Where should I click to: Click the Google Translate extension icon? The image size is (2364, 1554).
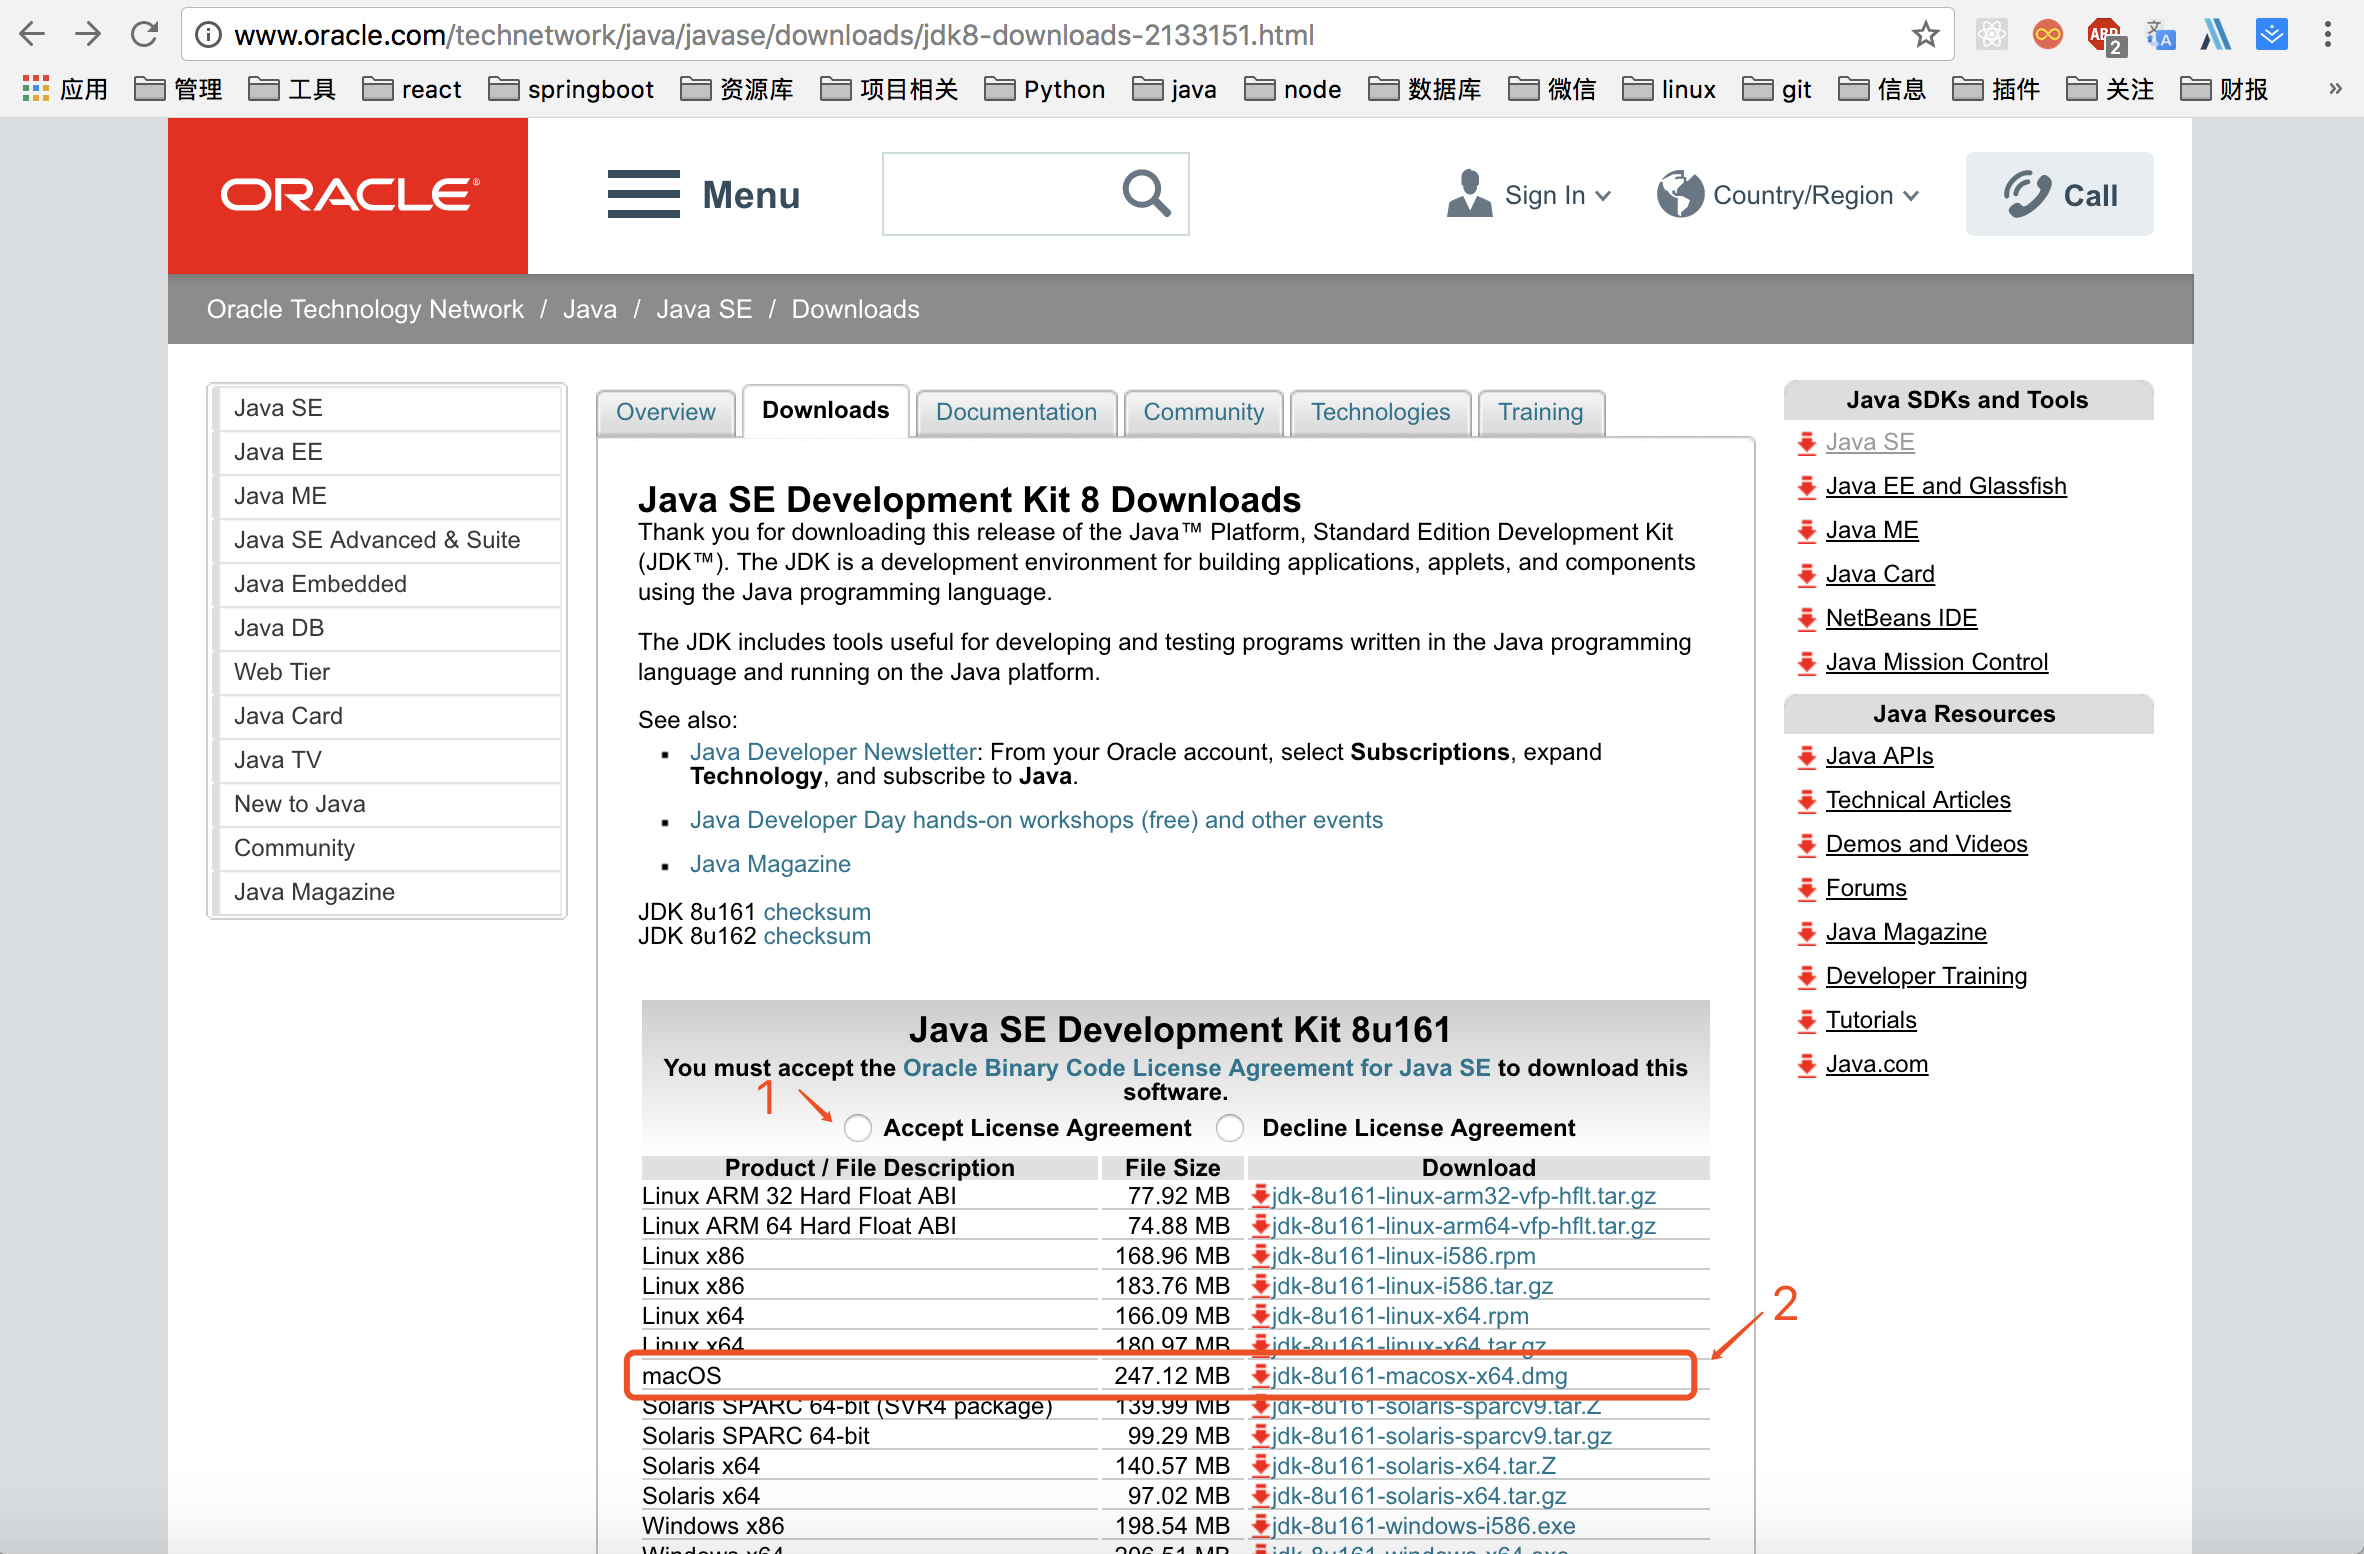tap(2160, 35)
